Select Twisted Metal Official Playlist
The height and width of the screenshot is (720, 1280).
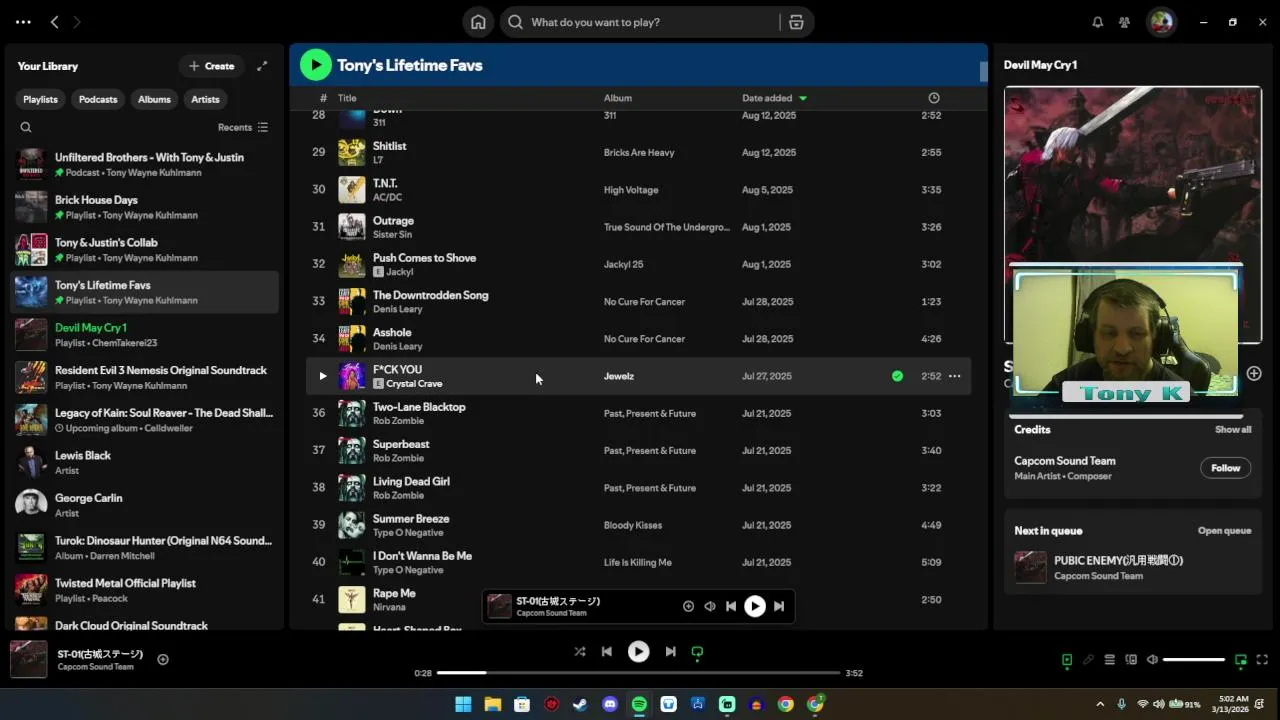(x=145, y=590)
